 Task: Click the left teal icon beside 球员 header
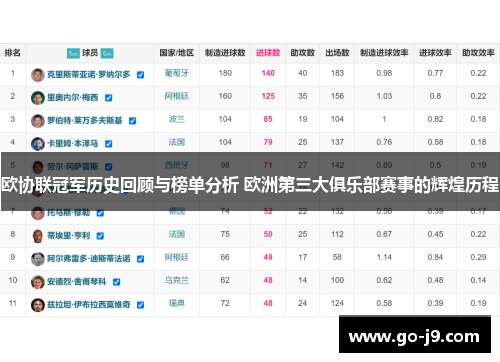tap(73, 53)
